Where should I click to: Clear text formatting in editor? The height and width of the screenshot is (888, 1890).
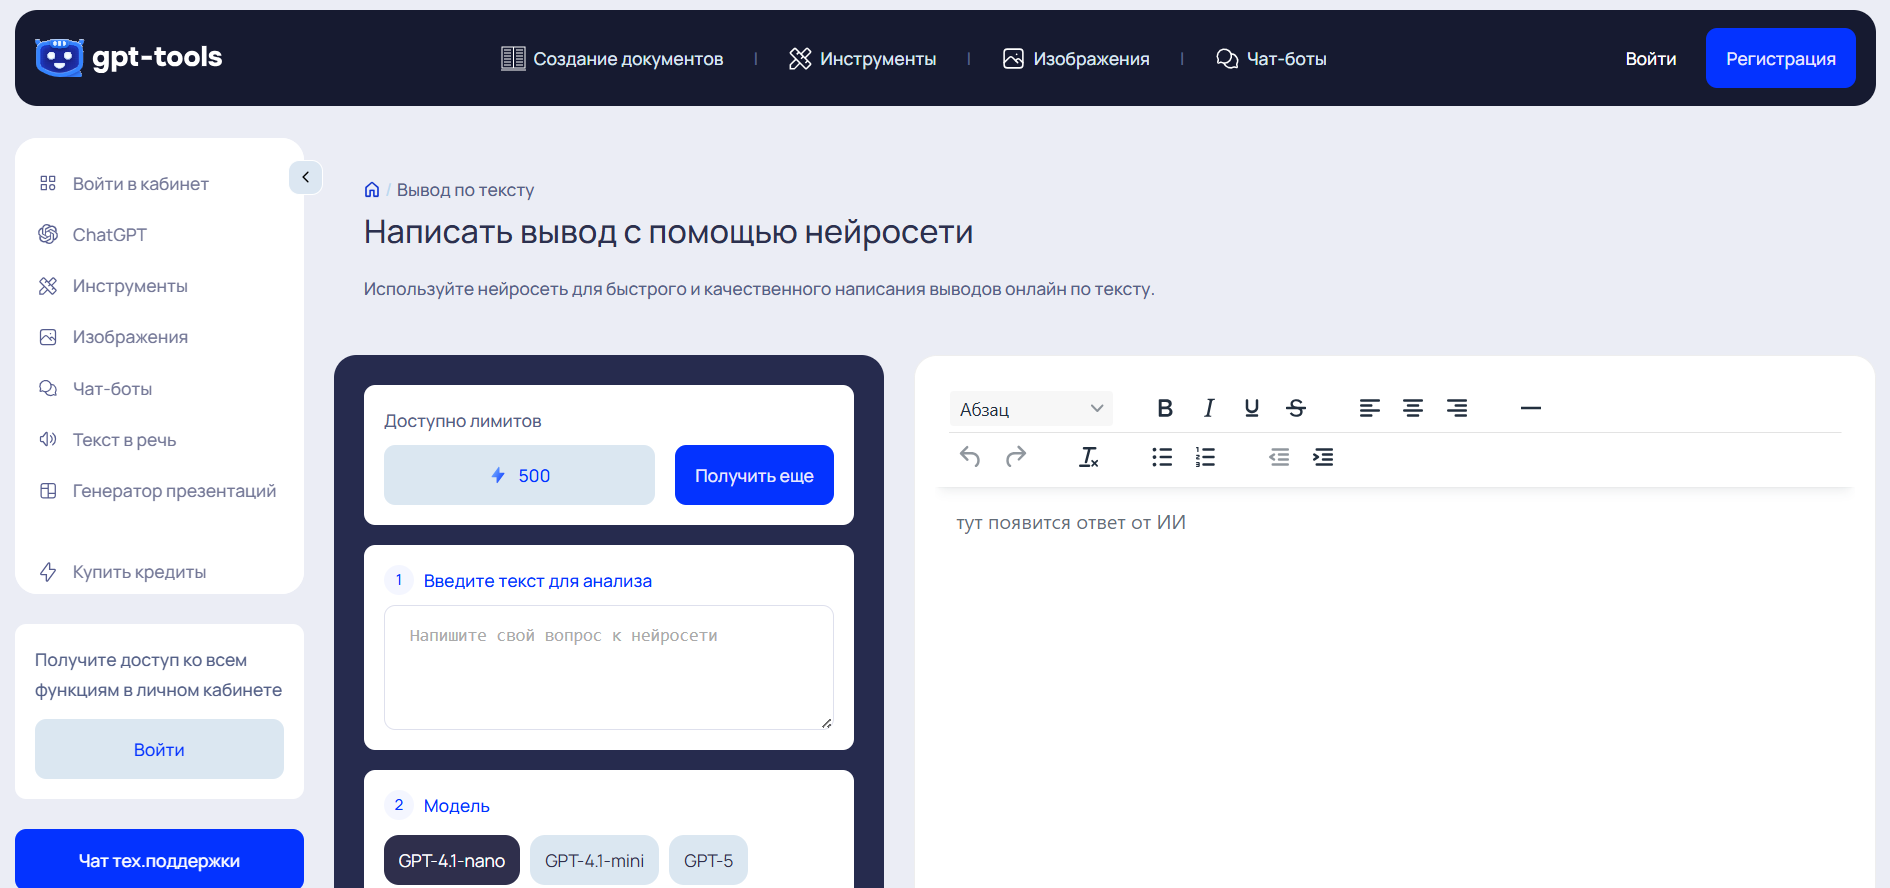1089,457
